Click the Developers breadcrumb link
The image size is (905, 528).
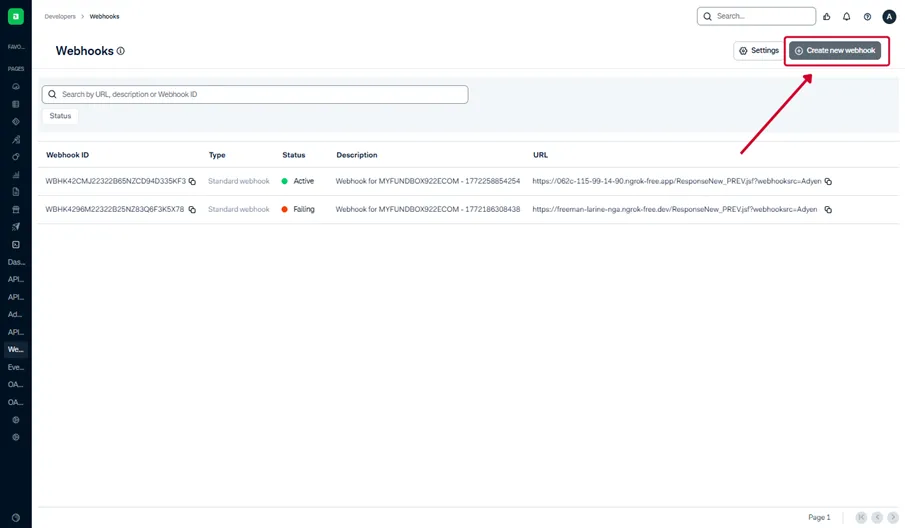[60, 17]
